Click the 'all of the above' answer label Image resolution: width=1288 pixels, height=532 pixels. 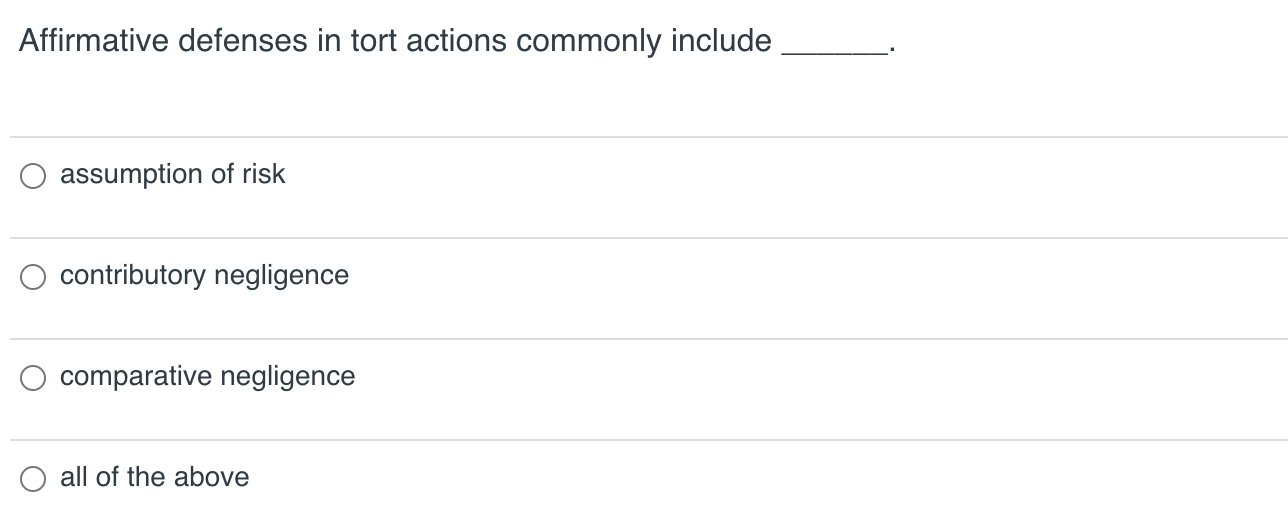coord(154,477)
